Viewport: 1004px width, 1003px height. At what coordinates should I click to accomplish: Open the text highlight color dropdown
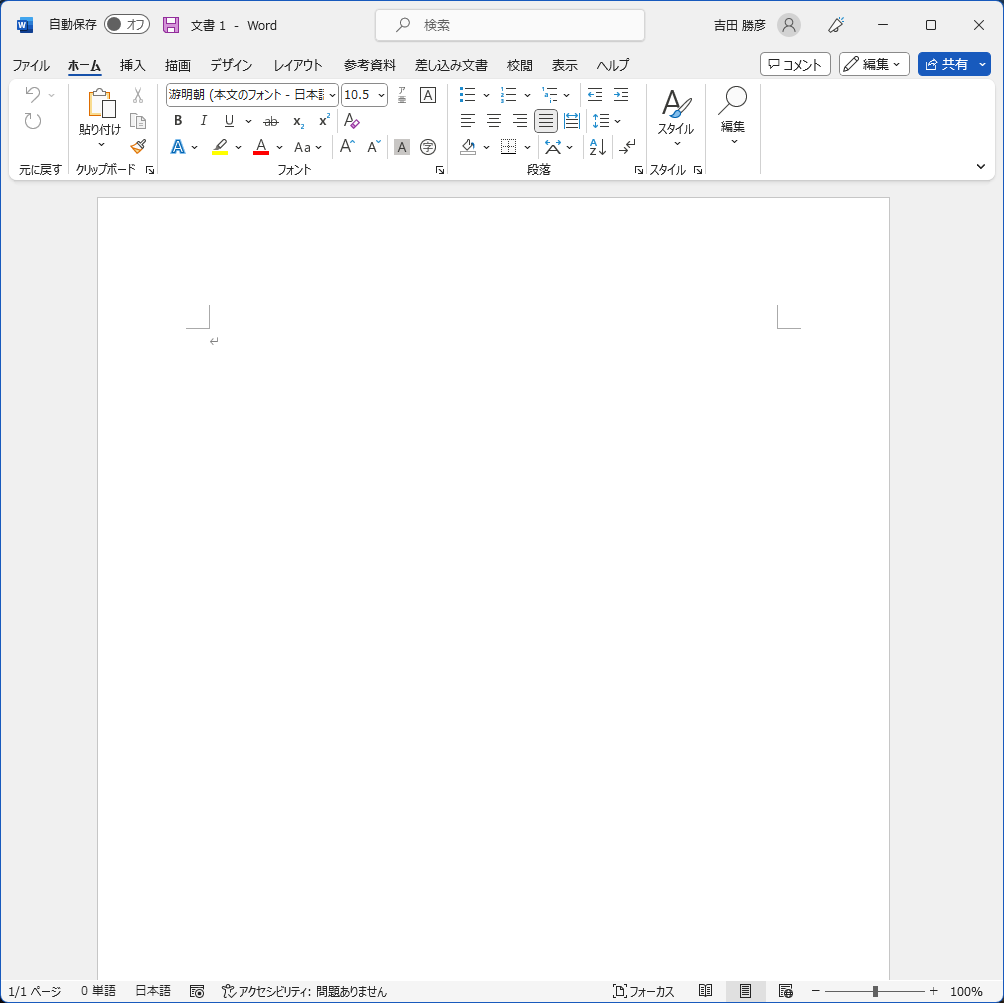238,146
